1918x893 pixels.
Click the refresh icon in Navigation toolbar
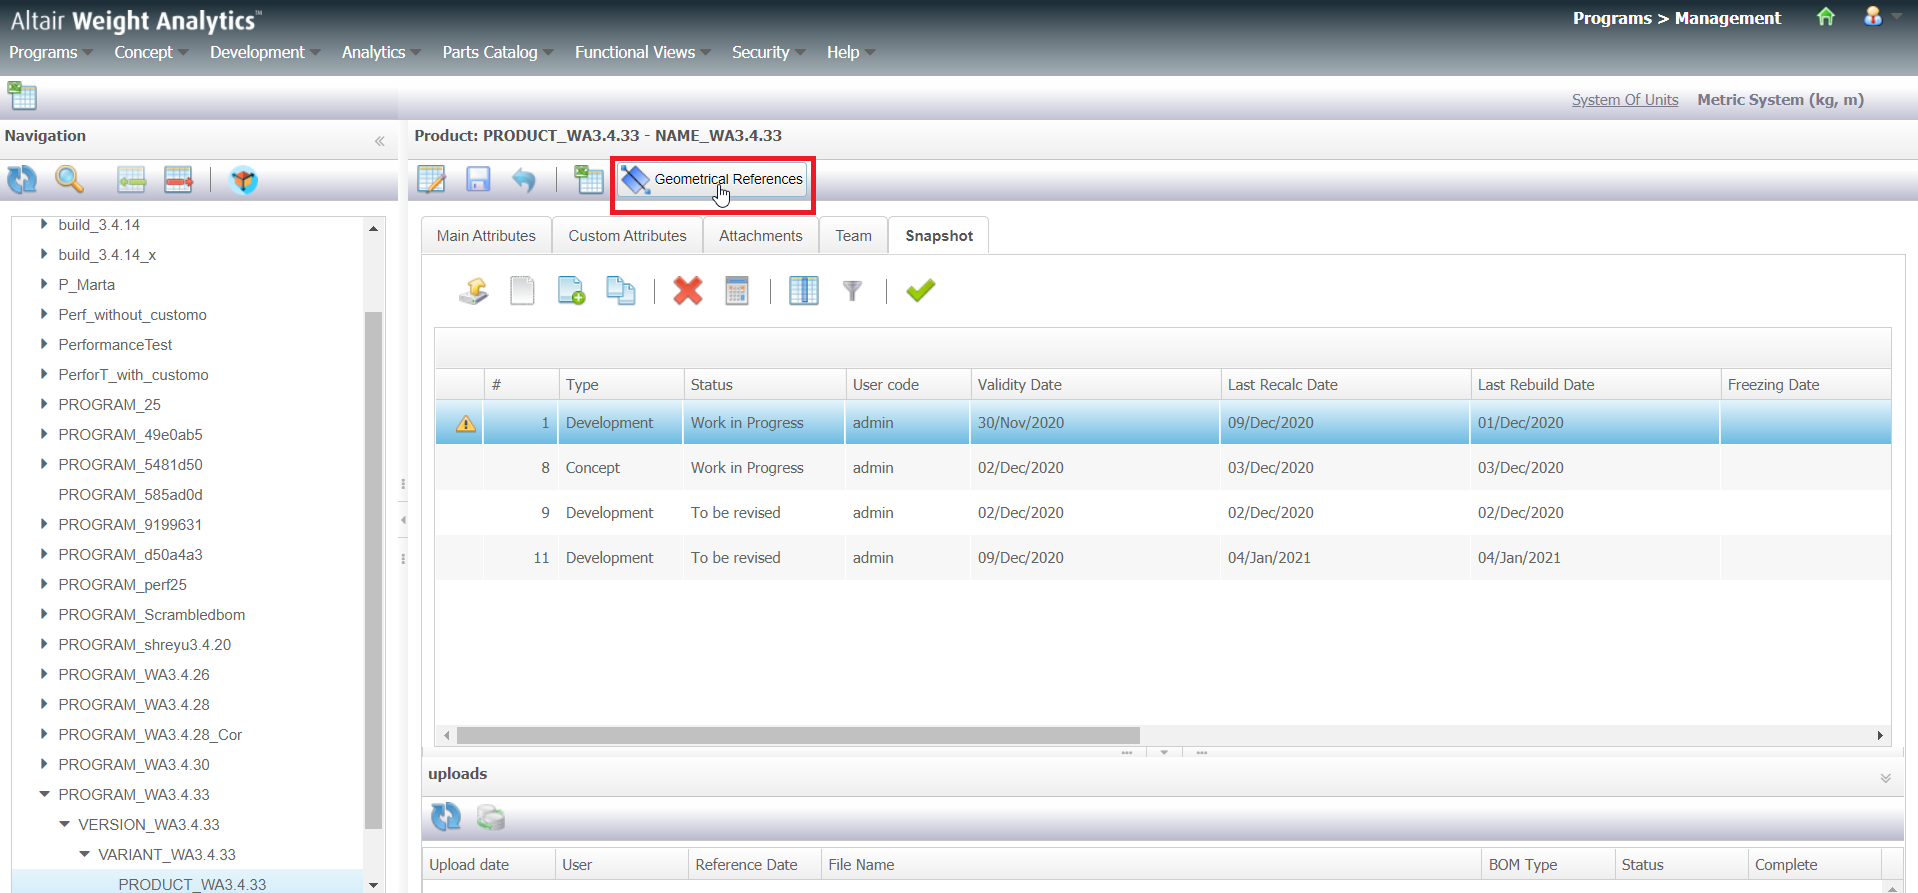pos(22,180)
